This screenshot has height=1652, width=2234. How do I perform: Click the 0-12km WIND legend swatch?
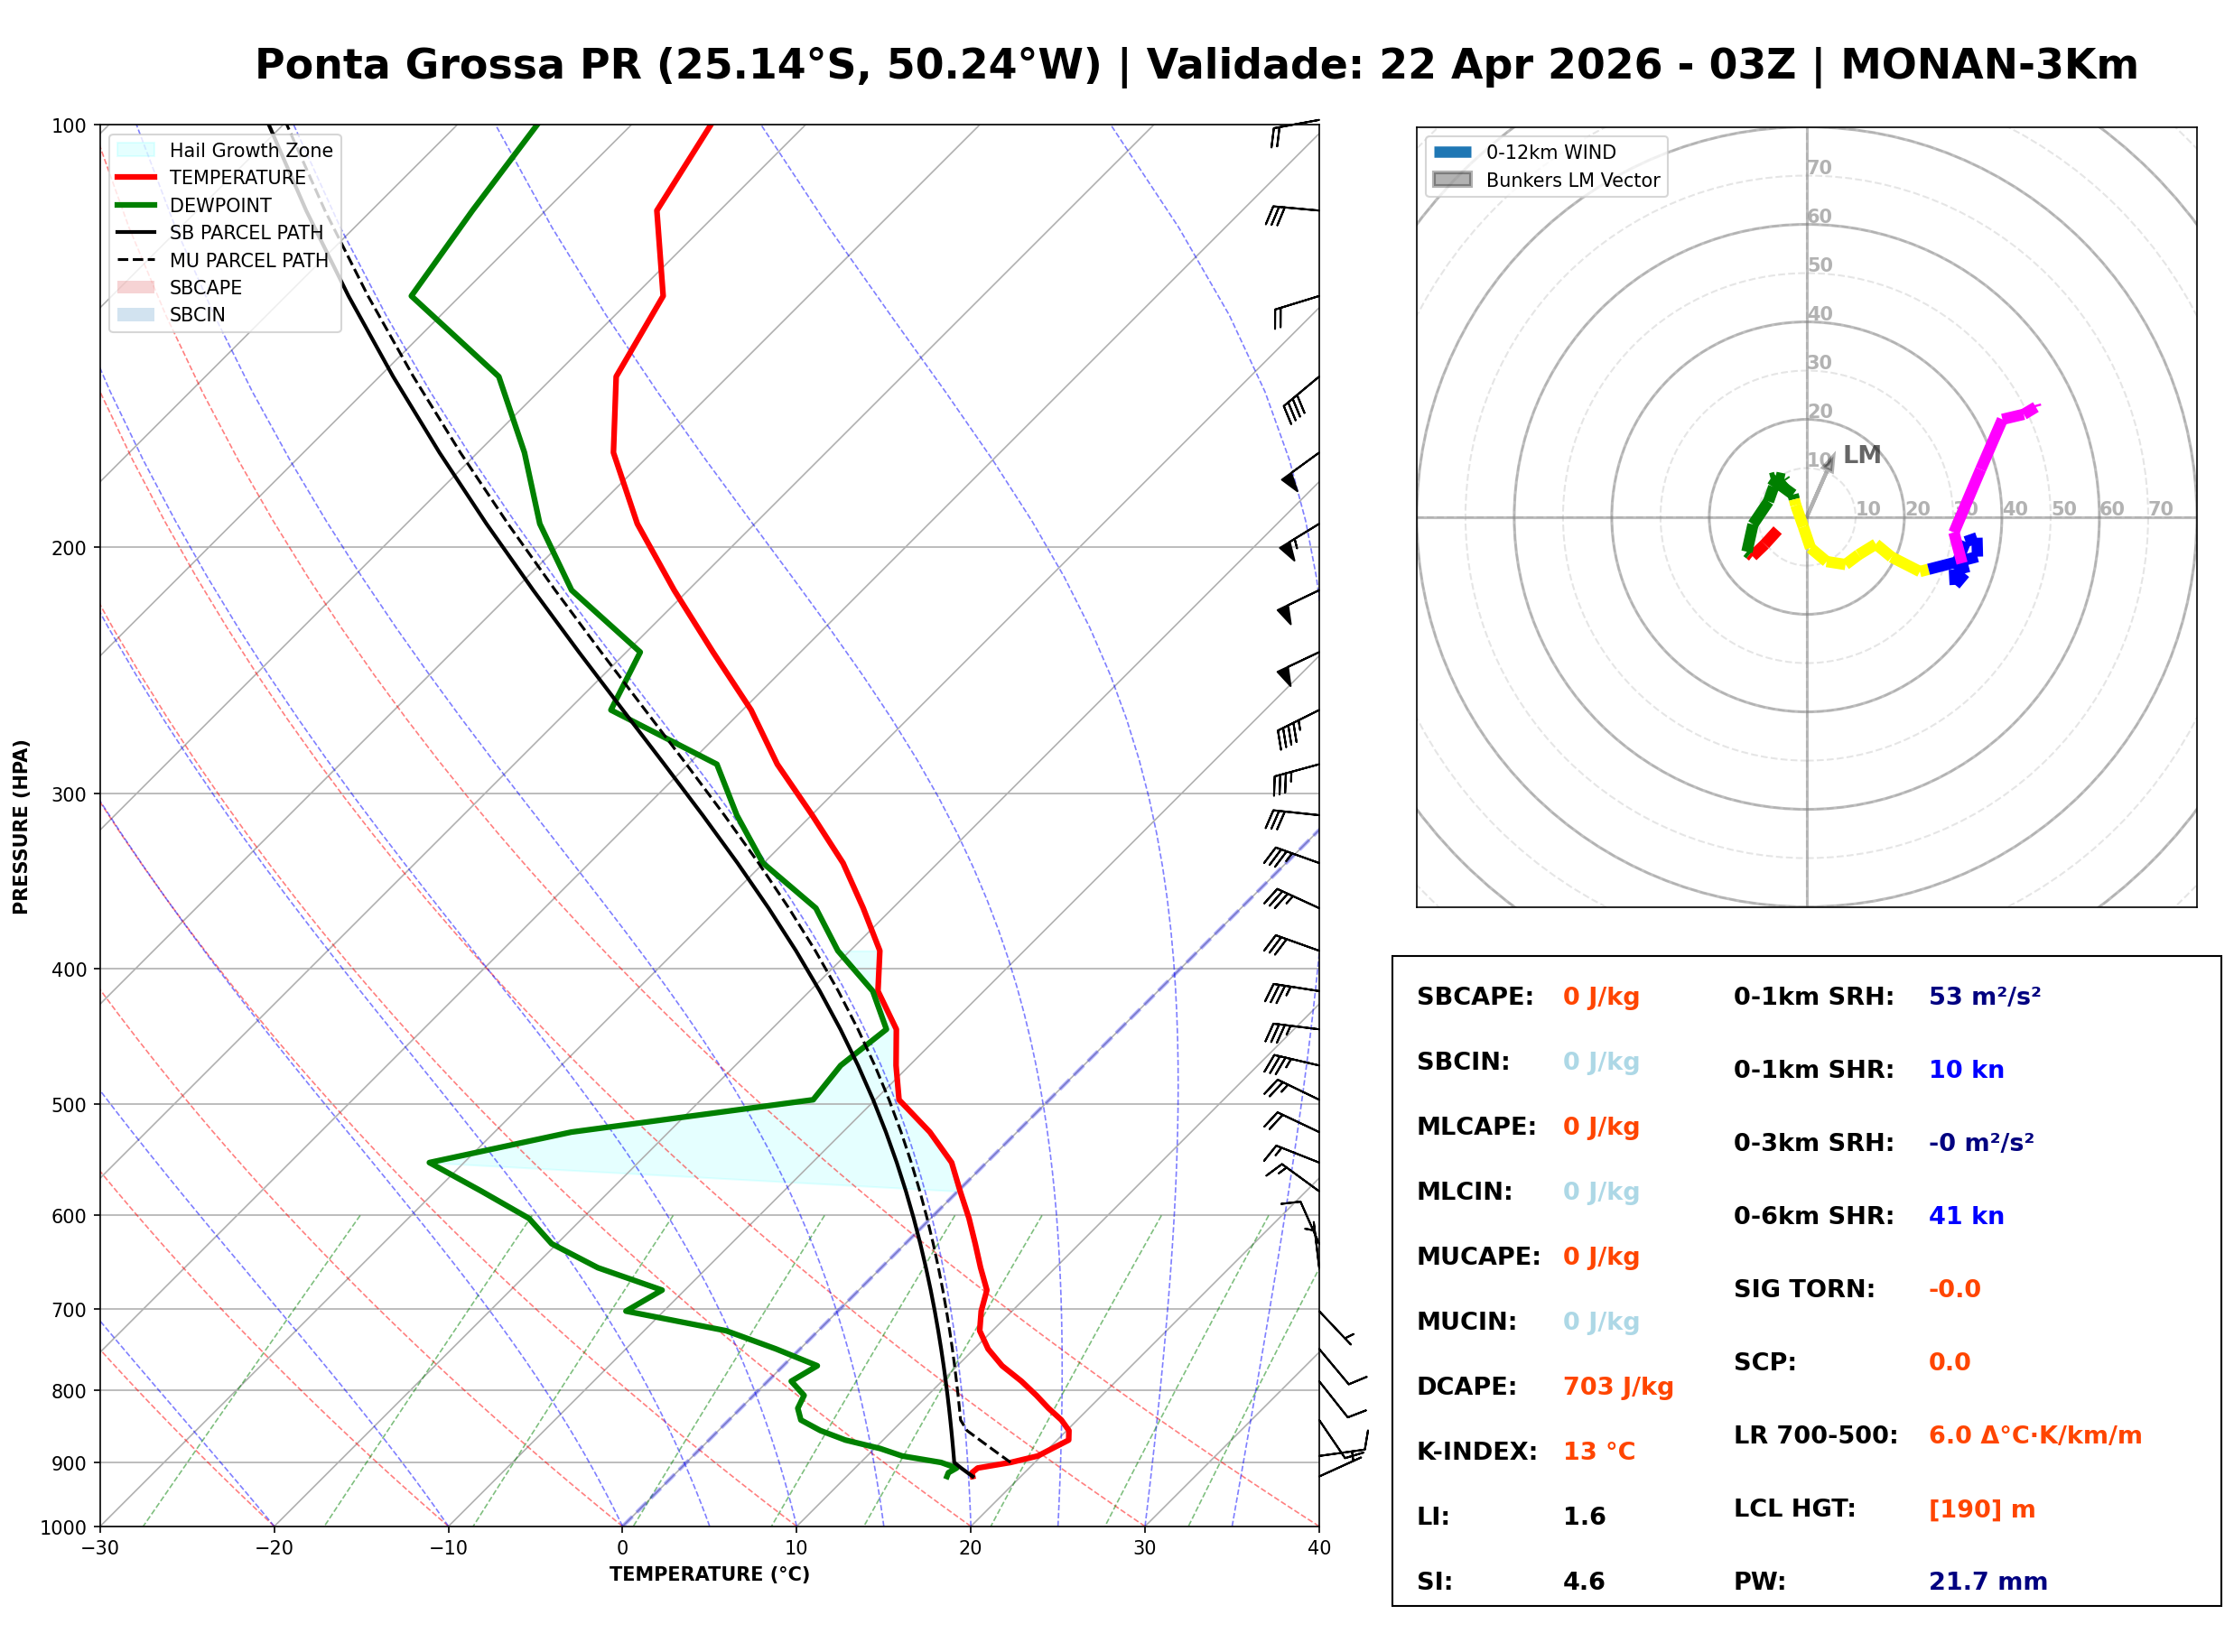coord(1453,152)
